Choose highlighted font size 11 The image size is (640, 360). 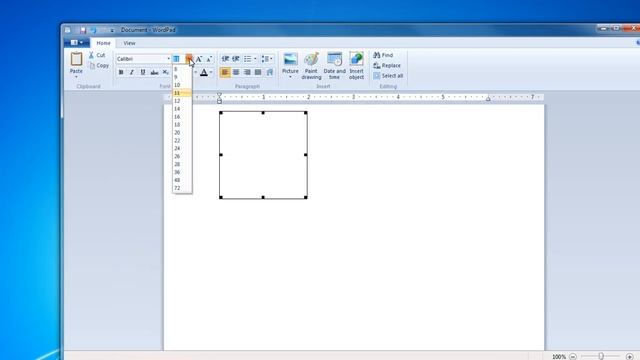tap(182, 93)
